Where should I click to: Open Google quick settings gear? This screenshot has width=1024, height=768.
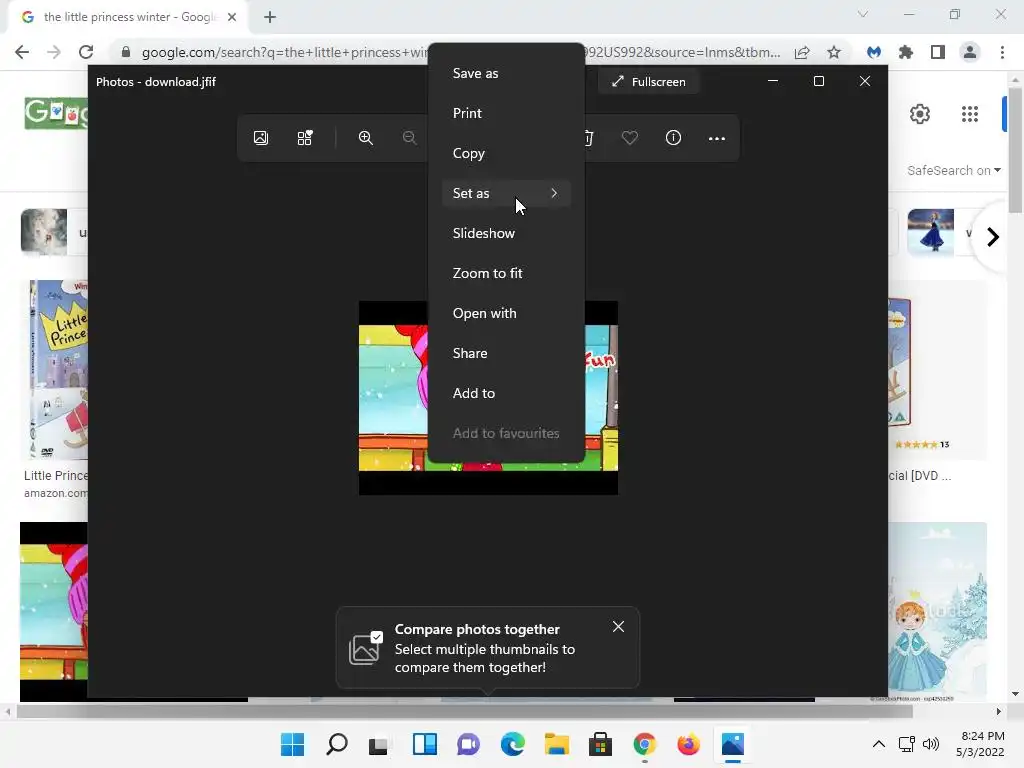pyautogui.click(x=920, y=114)
